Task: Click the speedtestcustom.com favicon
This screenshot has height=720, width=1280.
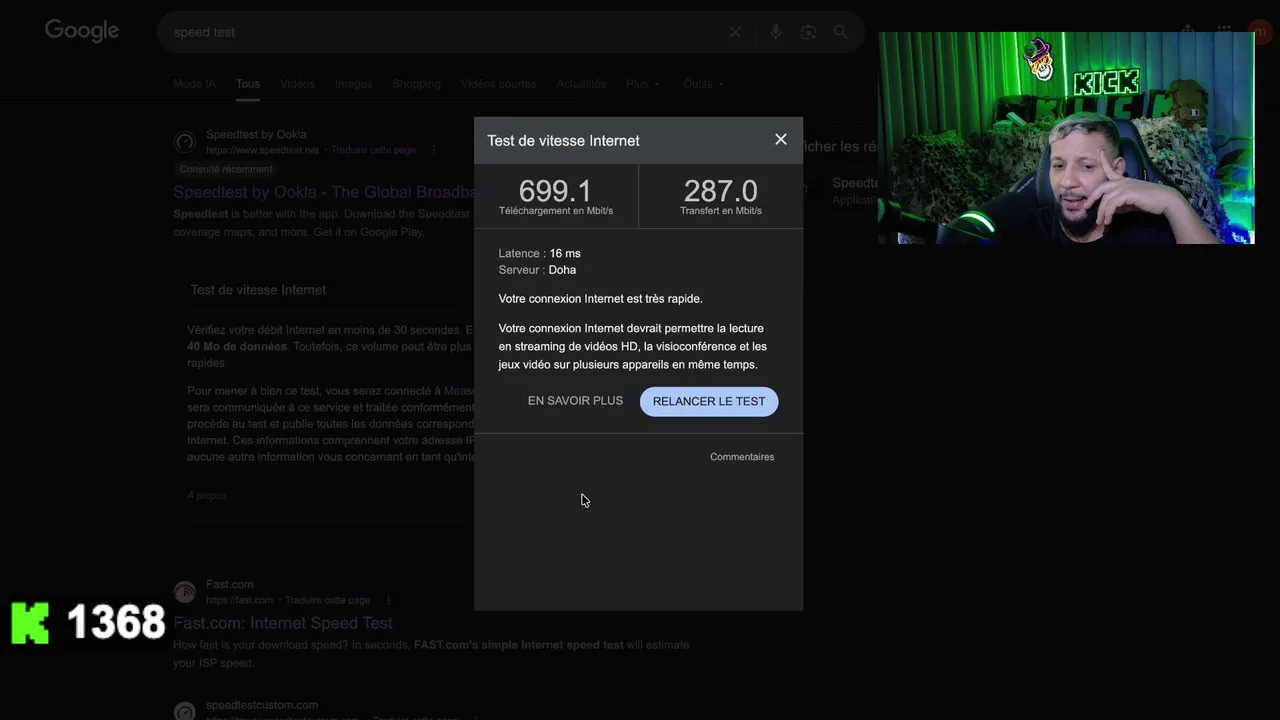Action: click(x=184, y=712)
